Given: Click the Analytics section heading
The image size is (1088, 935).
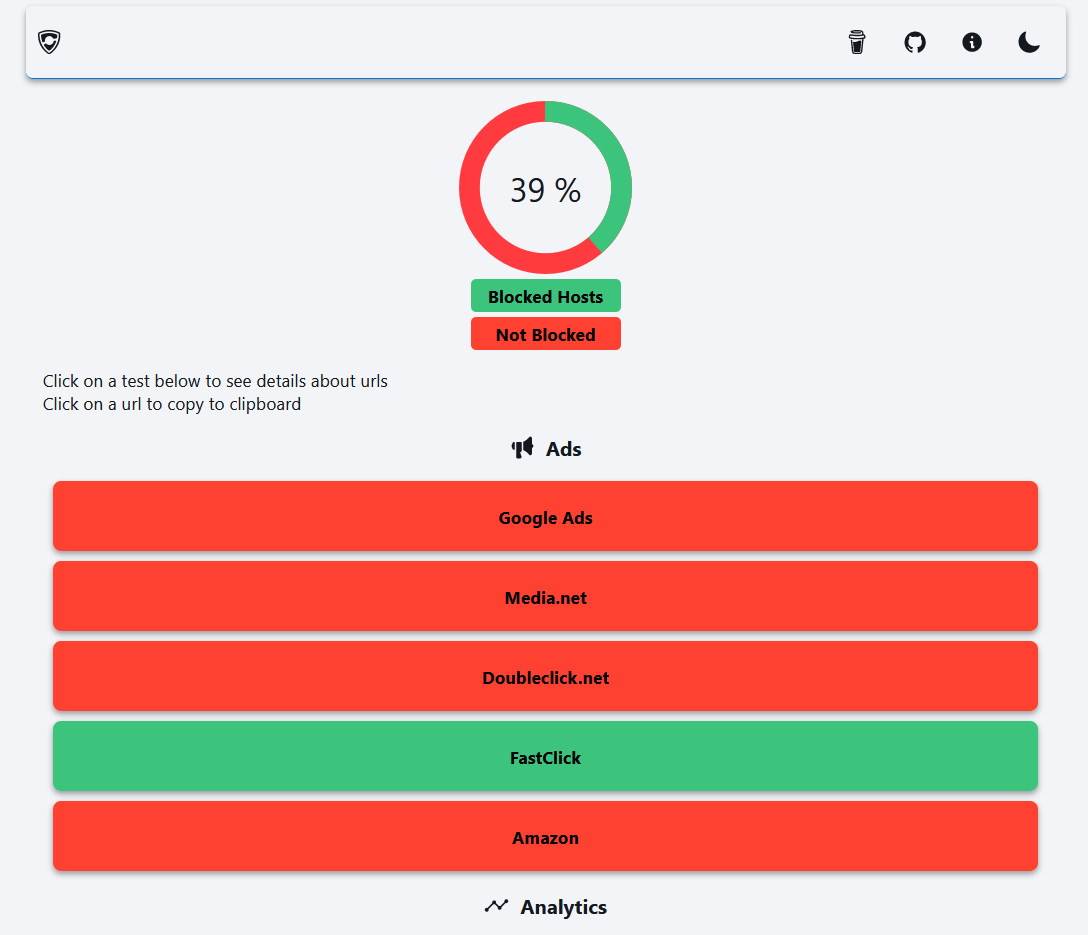Looking at the screenshot, I should point(563,907).
